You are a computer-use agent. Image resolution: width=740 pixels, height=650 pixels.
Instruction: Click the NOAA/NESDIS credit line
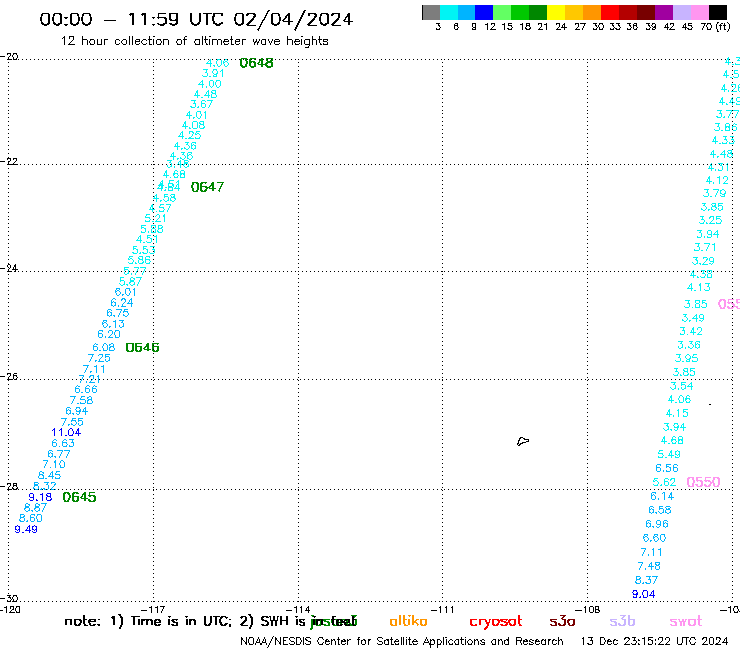coord(402,641)
